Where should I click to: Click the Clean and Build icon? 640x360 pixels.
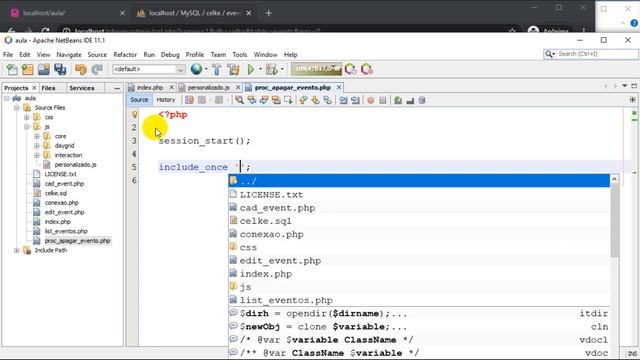(233, 69)
